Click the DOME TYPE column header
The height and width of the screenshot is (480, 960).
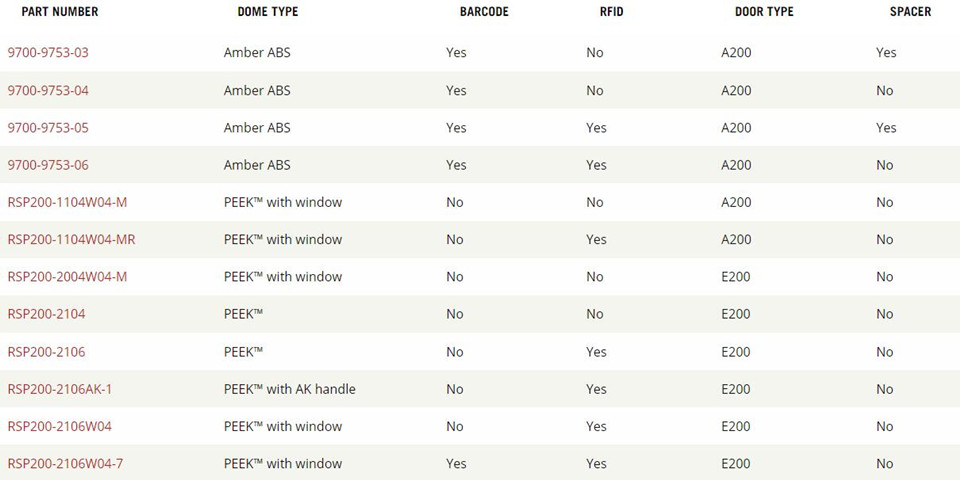268,12
